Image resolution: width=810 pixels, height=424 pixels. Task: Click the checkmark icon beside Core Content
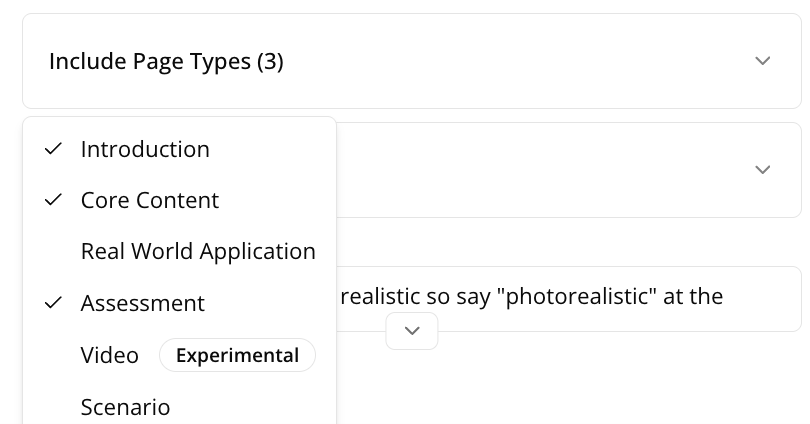click(x=54, y=200)
